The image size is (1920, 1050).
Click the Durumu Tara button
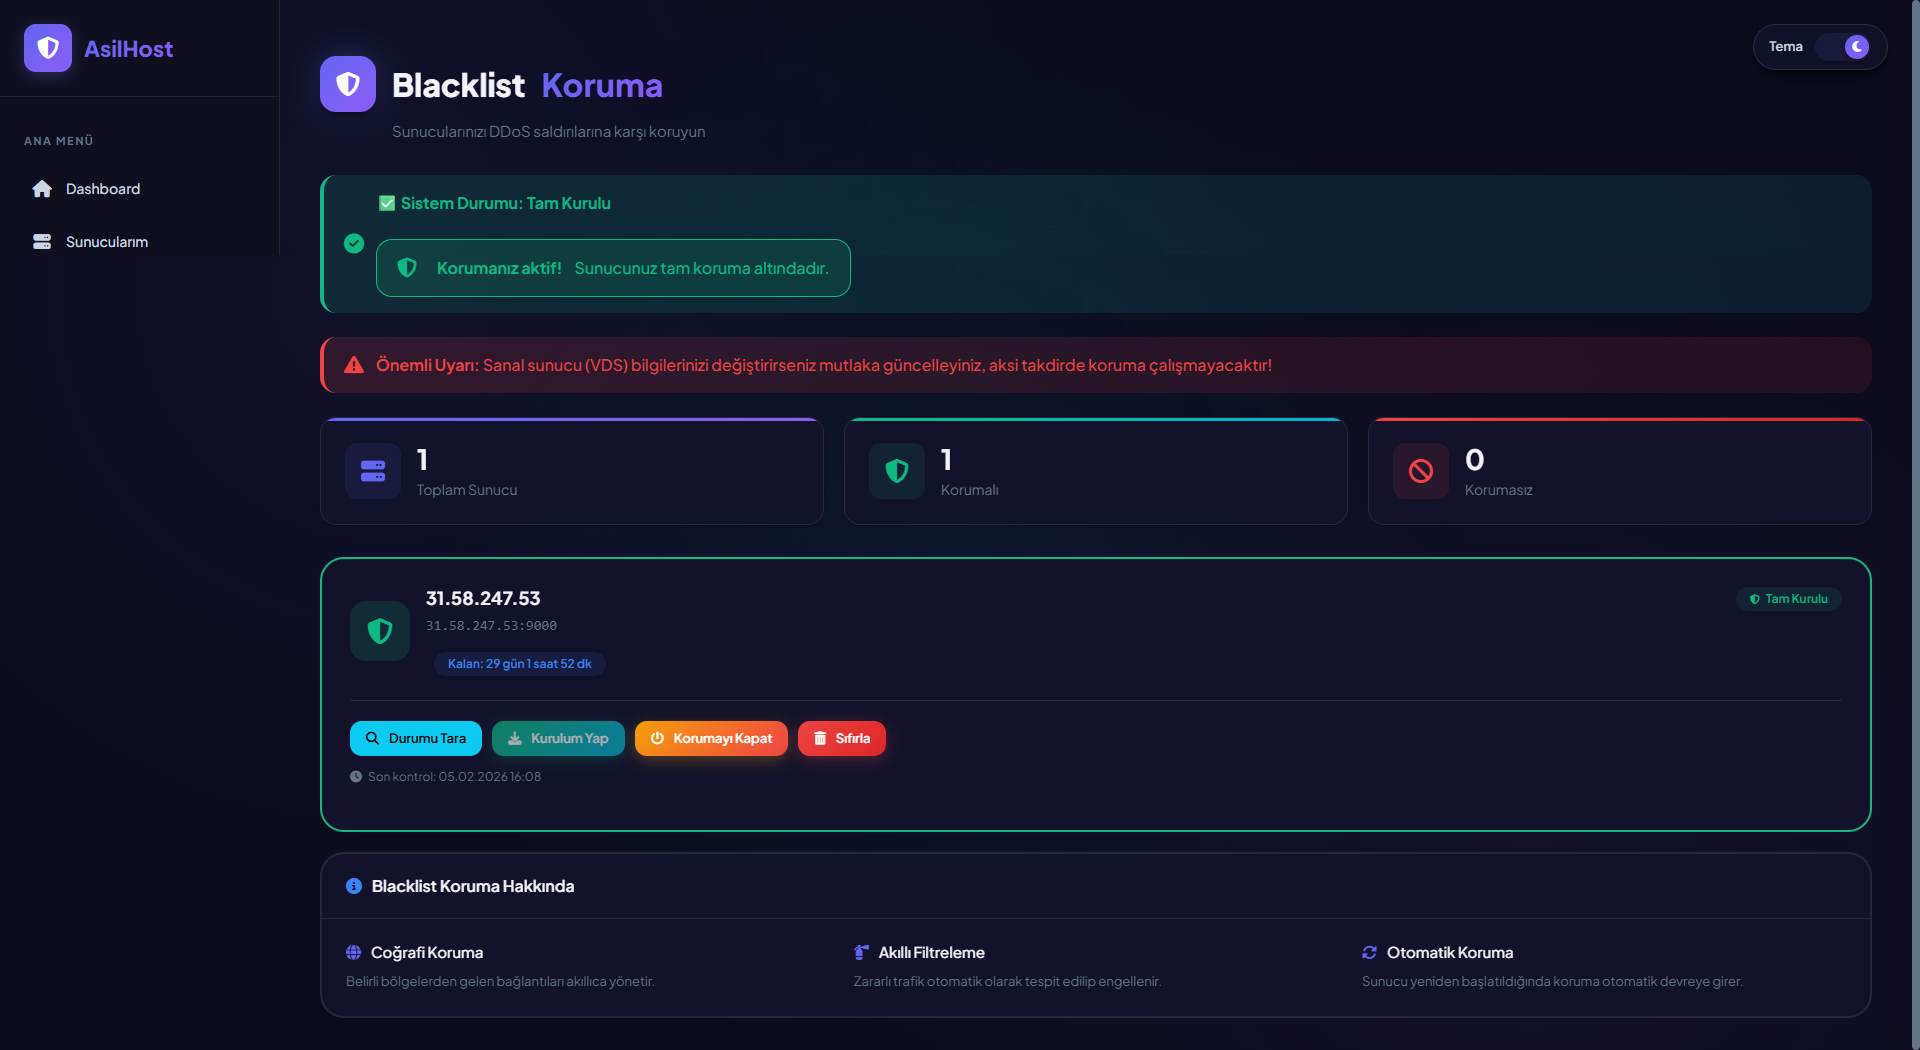pos(416,738)
